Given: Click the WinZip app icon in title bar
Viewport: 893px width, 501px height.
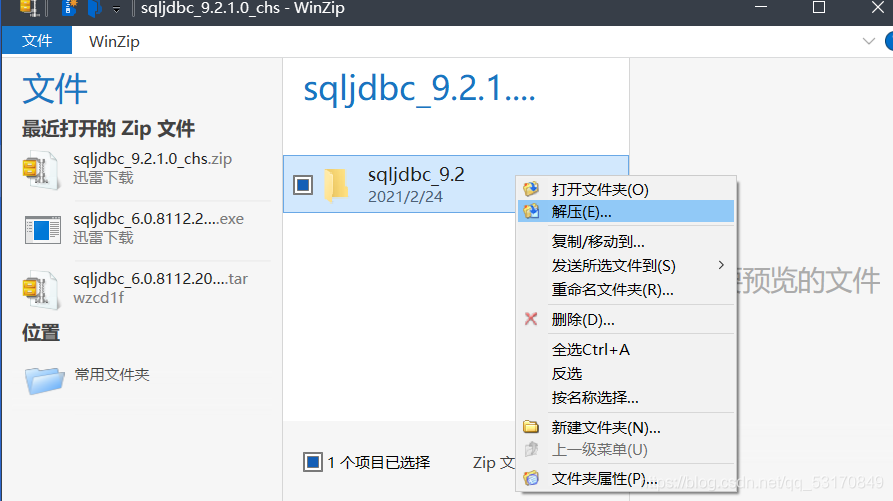Looking at the screenshot, I should [x=30, y=7].
